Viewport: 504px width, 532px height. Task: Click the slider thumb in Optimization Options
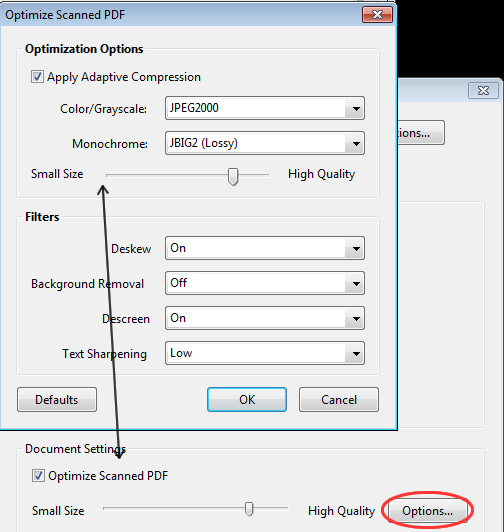click(233, 176)
